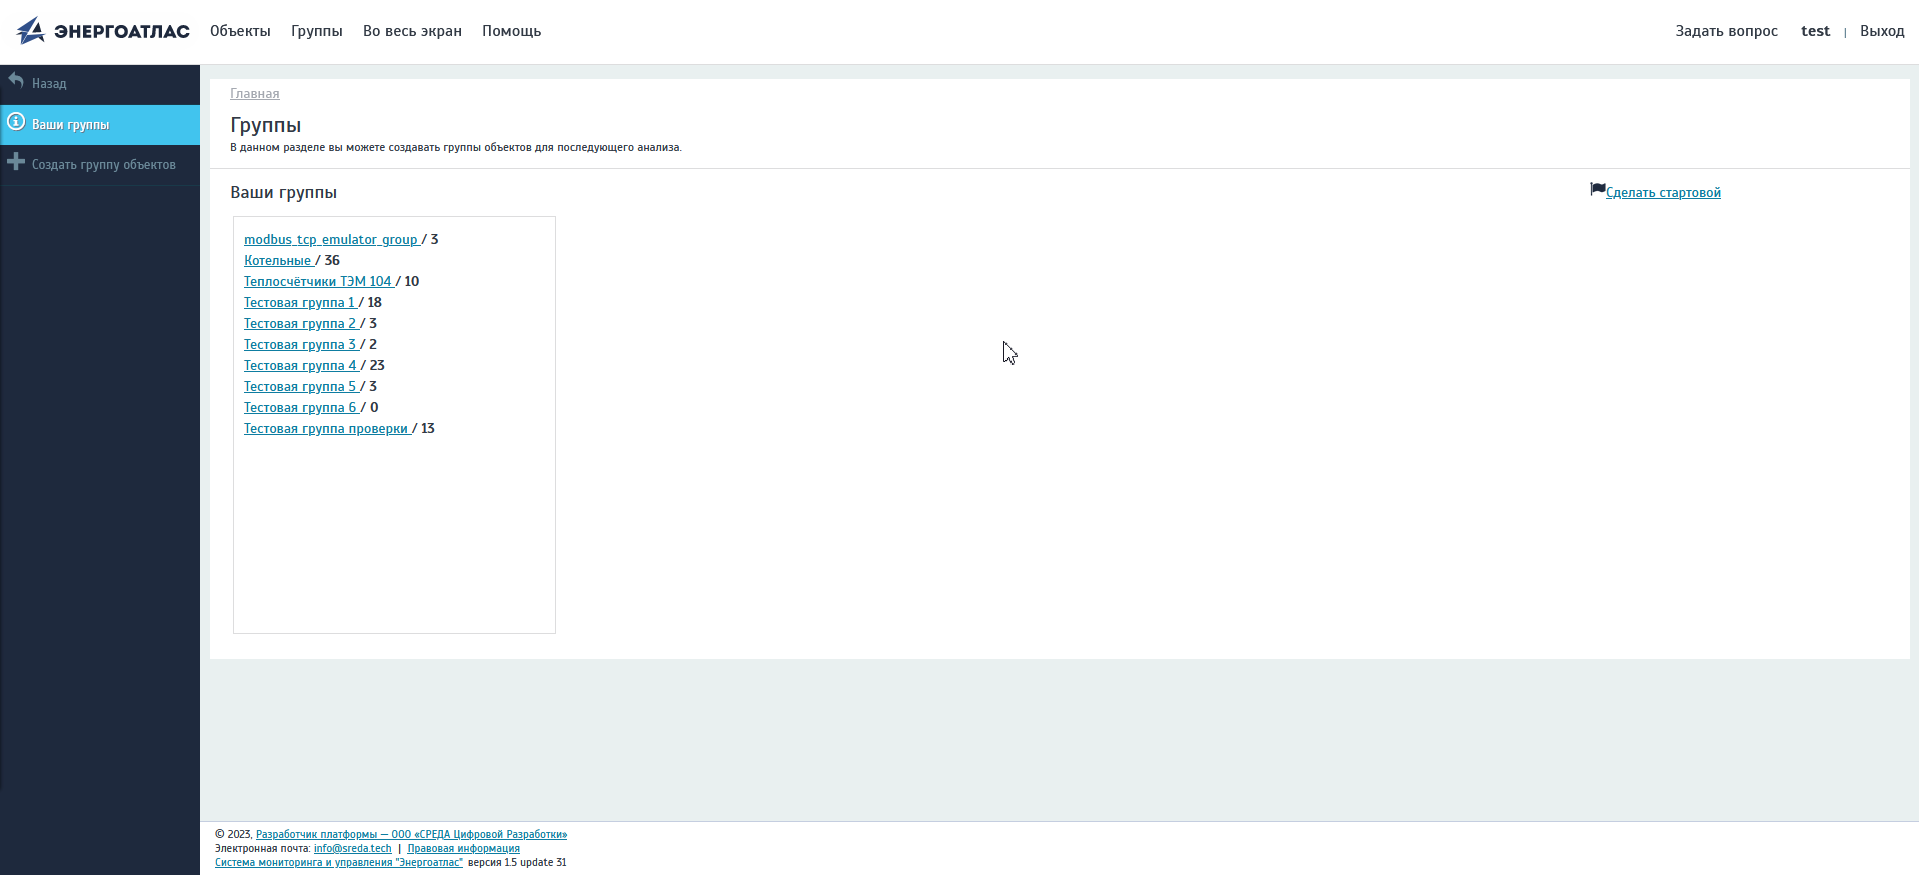Open the modbus_tcp_emulator_group link

click(331, 240)
